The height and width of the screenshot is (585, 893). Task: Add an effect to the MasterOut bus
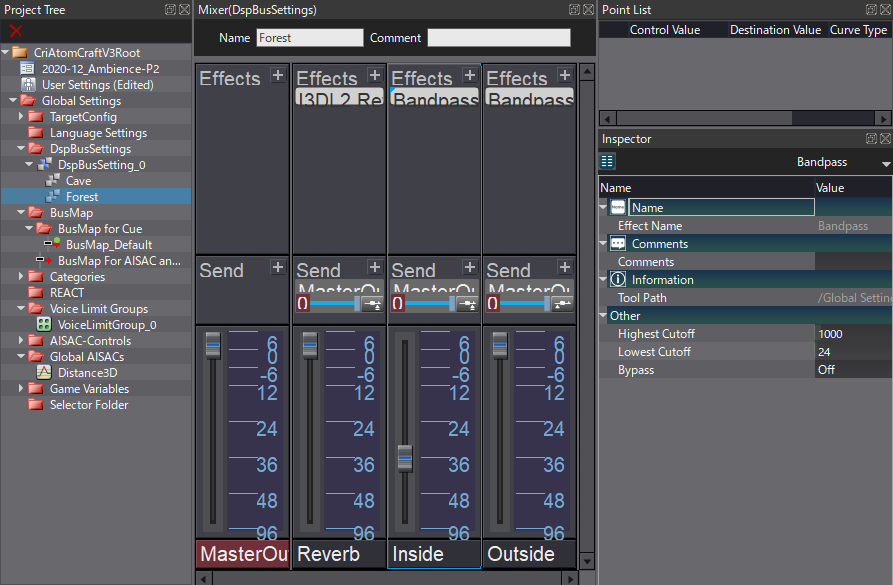tap(278, 75)
